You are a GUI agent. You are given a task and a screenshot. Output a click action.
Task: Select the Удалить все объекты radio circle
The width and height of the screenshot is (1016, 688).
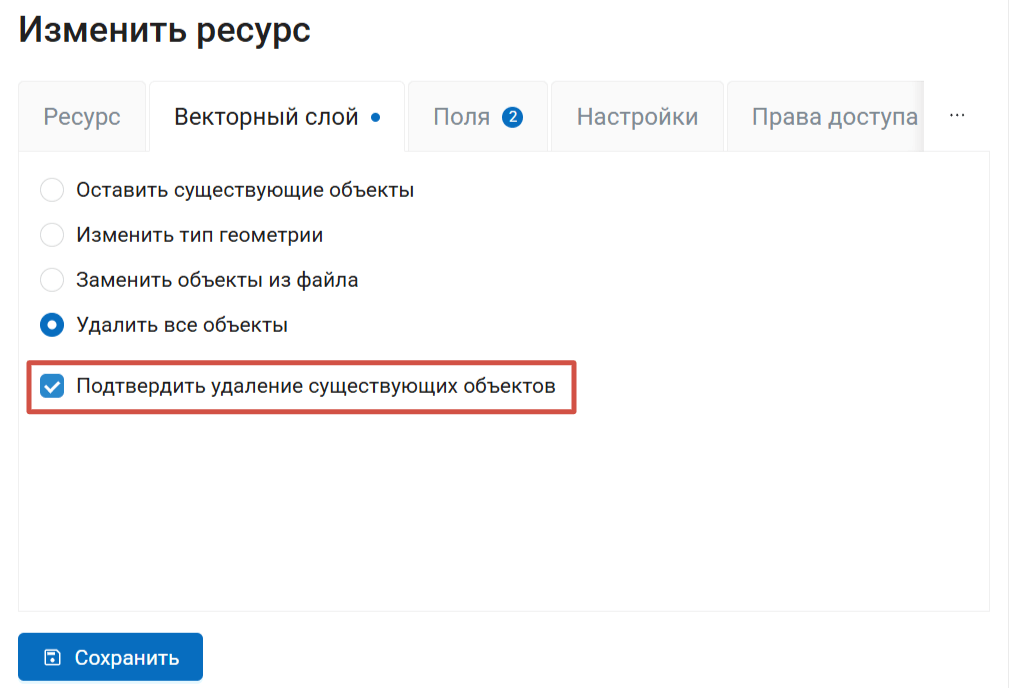pyautogui.click(x=52, y=325)
